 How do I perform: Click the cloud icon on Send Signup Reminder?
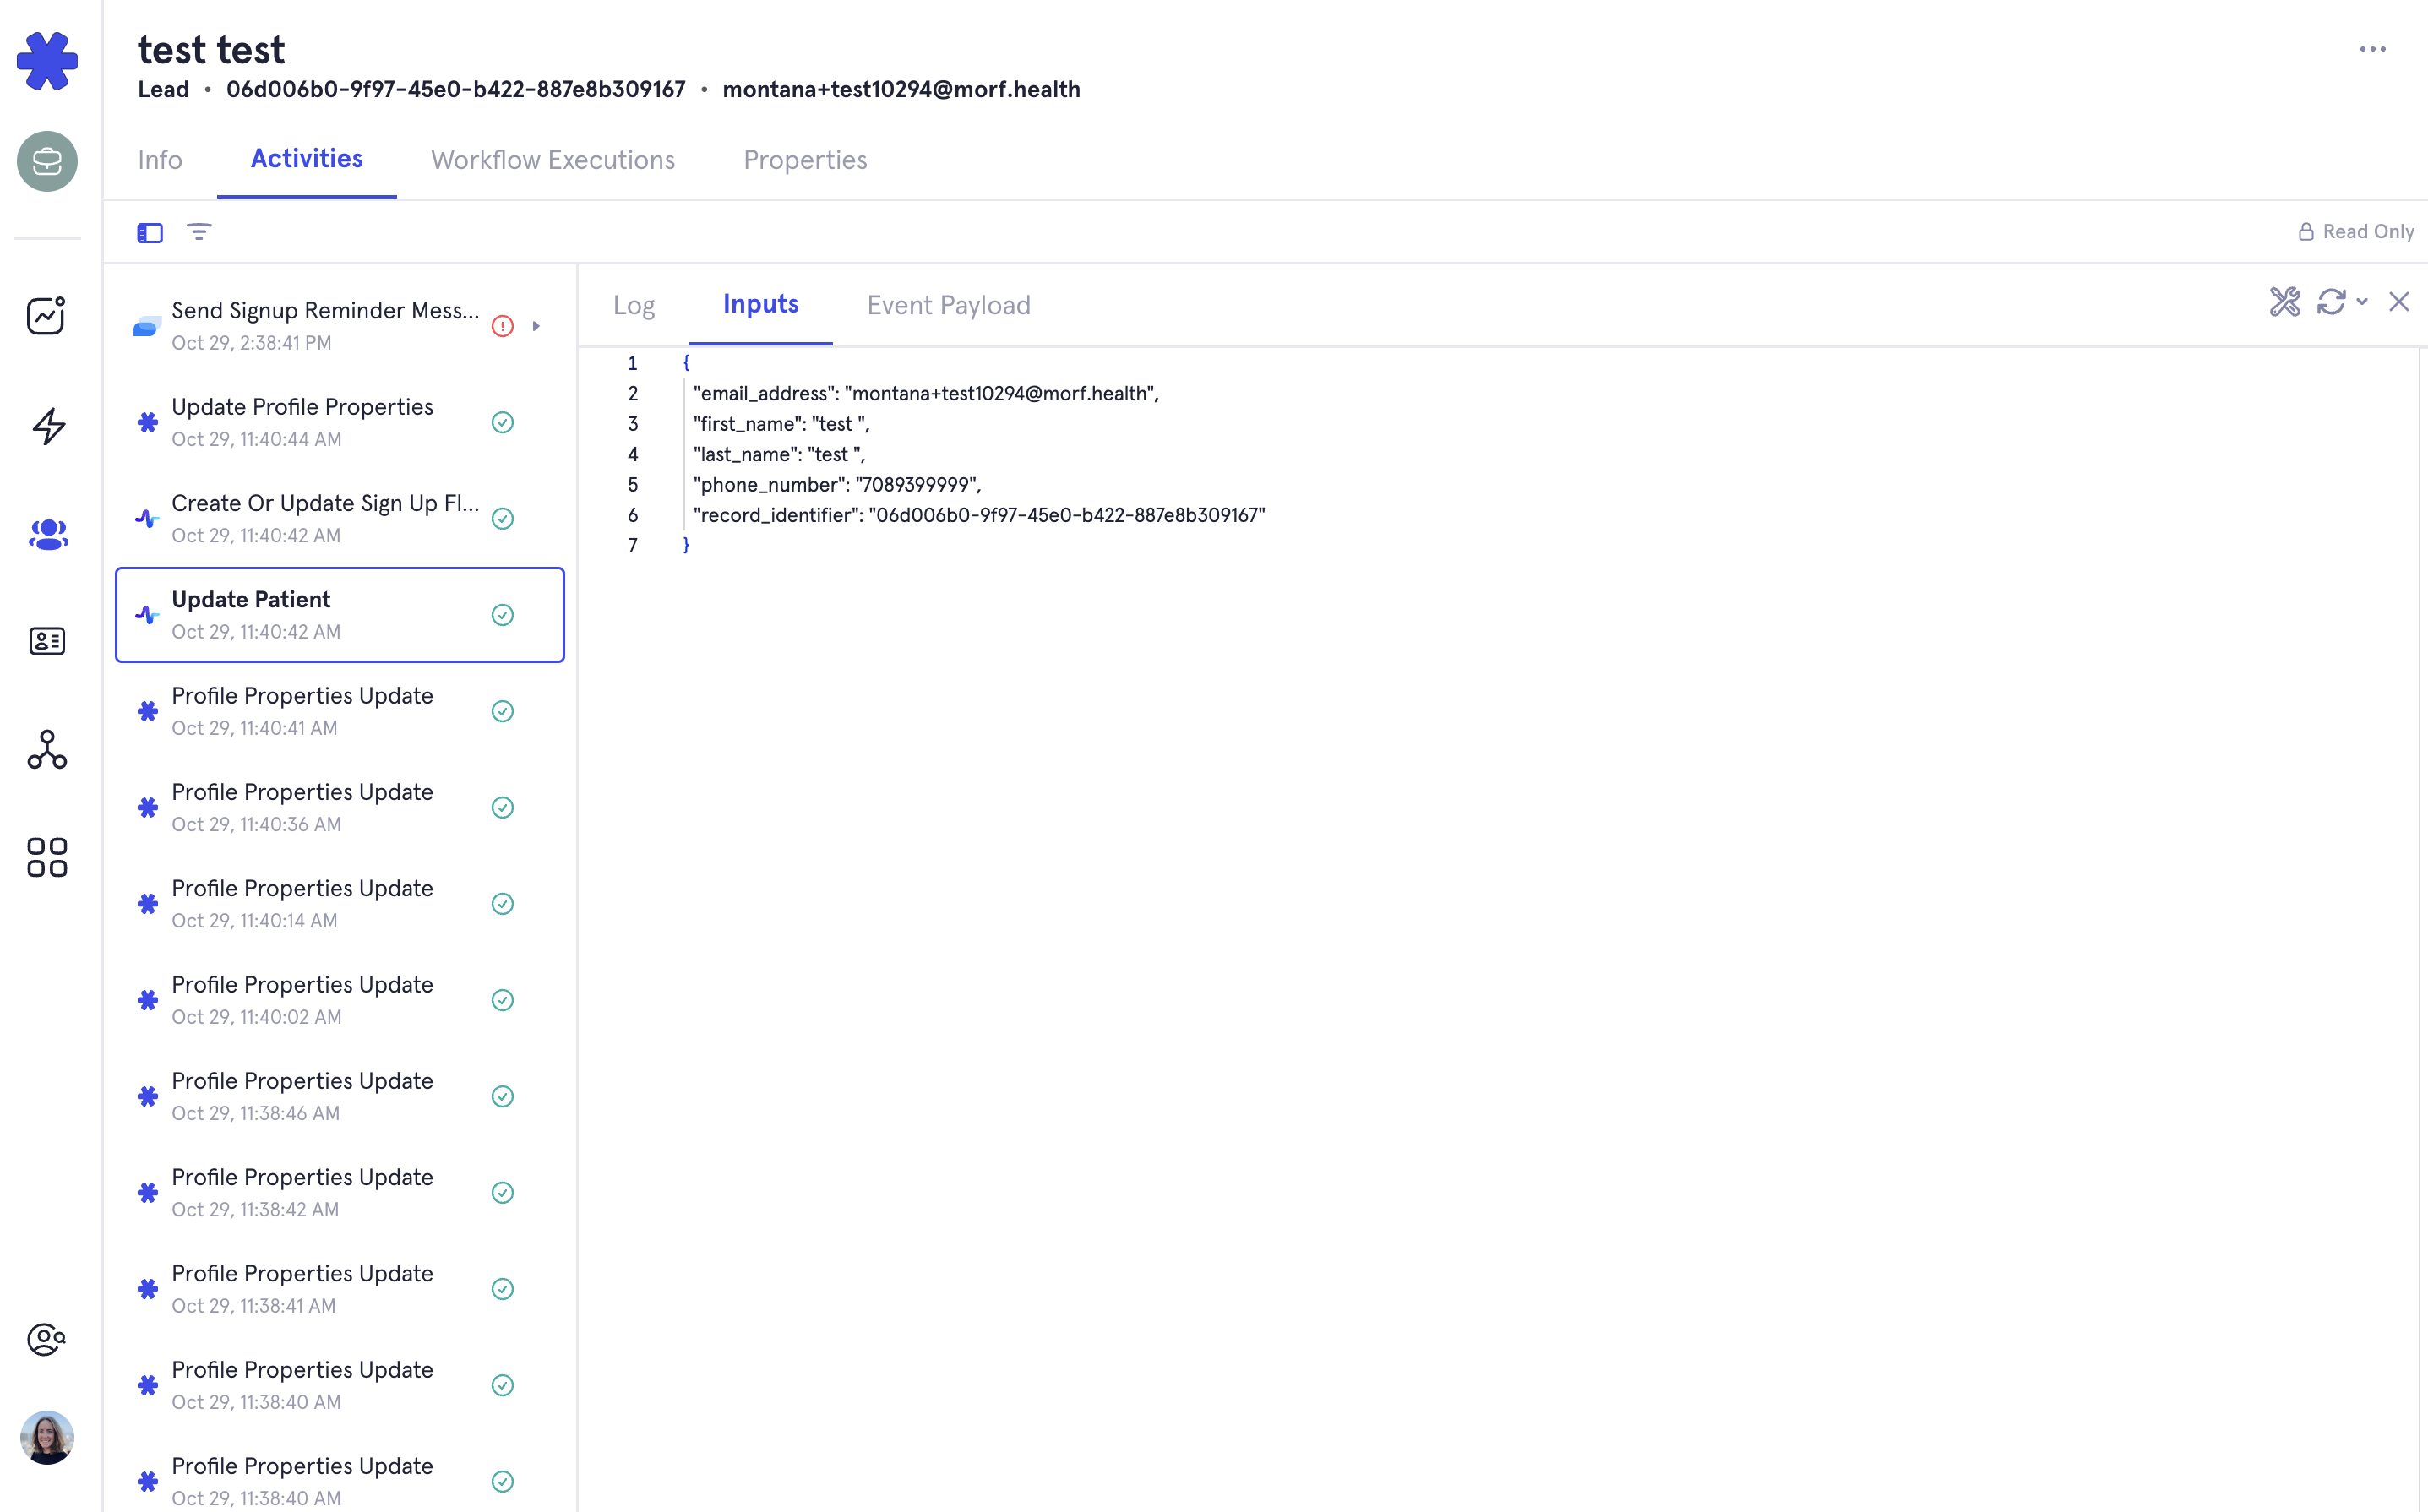[147, 326]
